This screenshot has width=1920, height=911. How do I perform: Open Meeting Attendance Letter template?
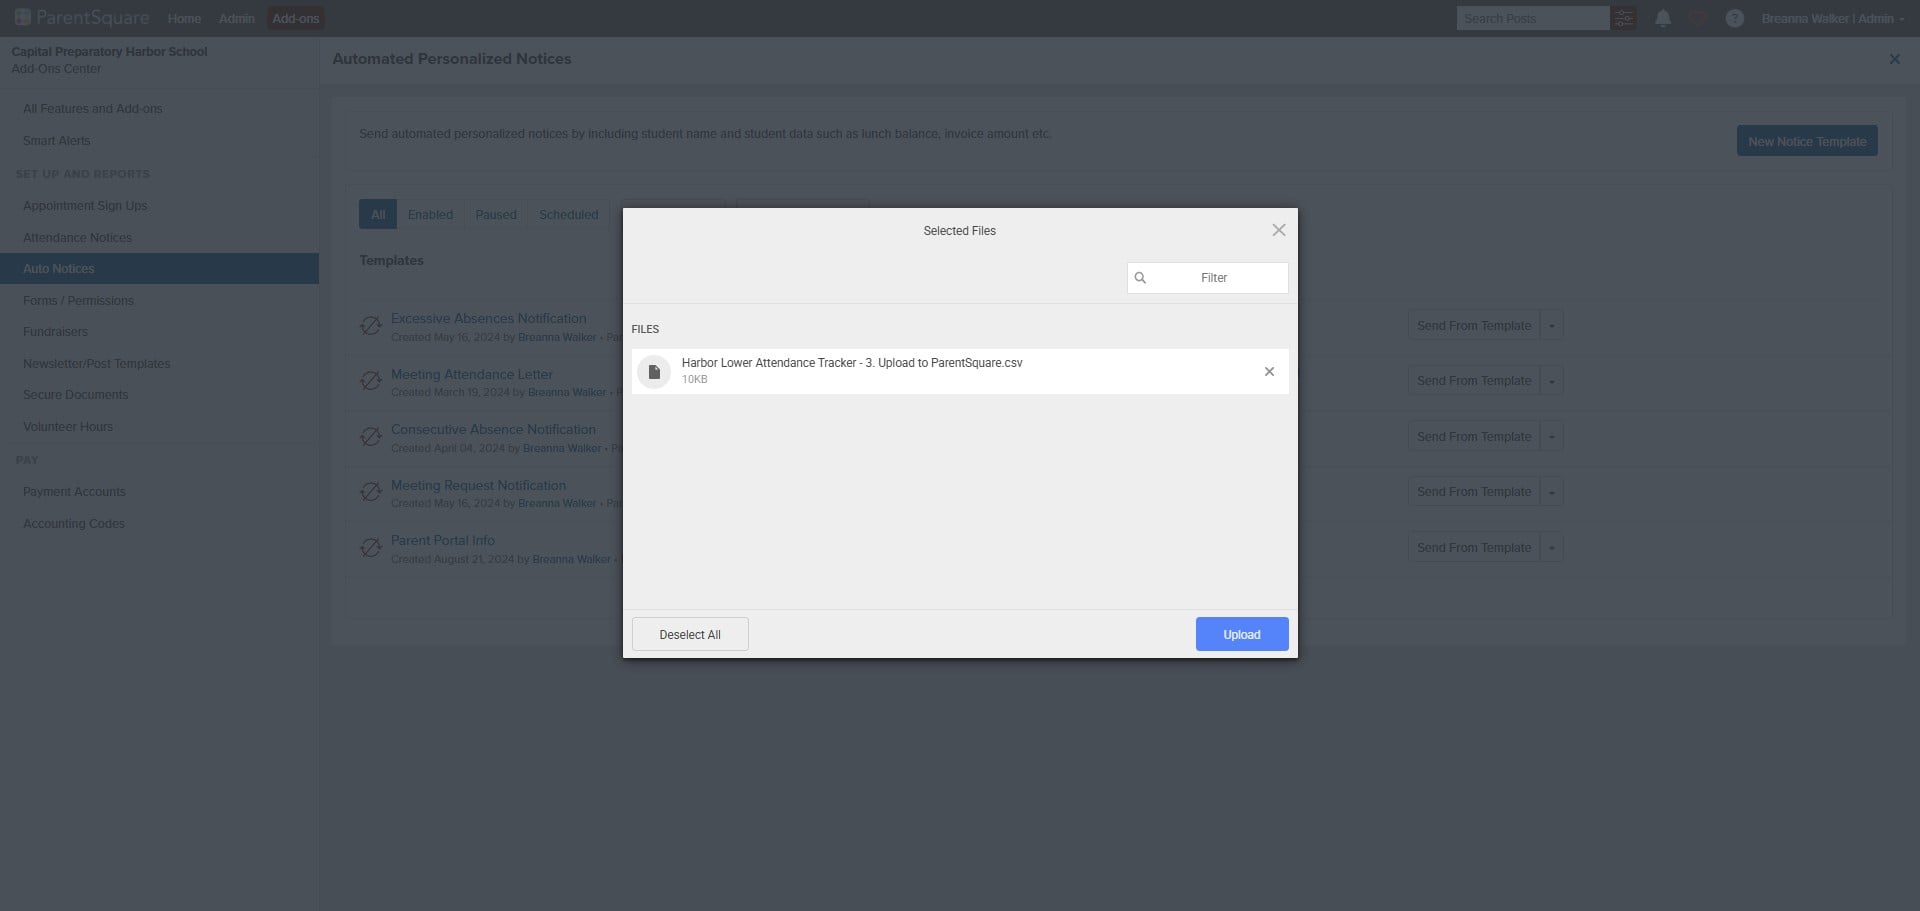click(471, 374)
